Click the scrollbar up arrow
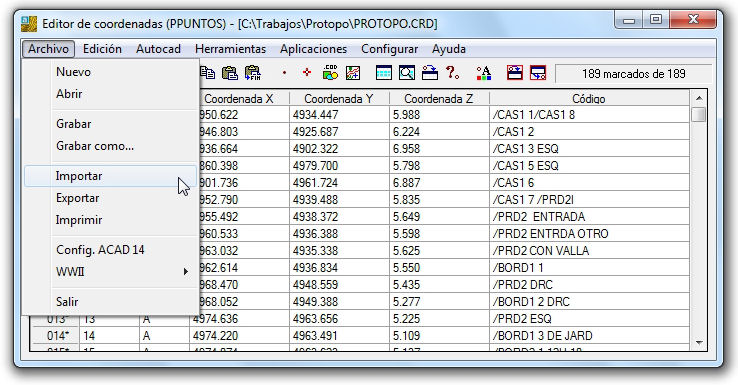 [698, 98]
